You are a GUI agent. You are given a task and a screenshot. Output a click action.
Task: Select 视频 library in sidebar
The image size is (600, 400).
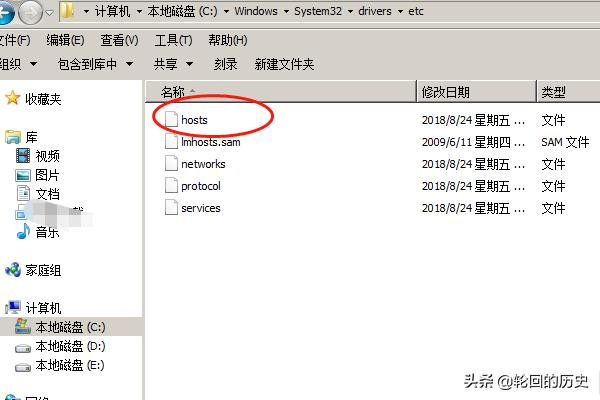click(47, 156)
